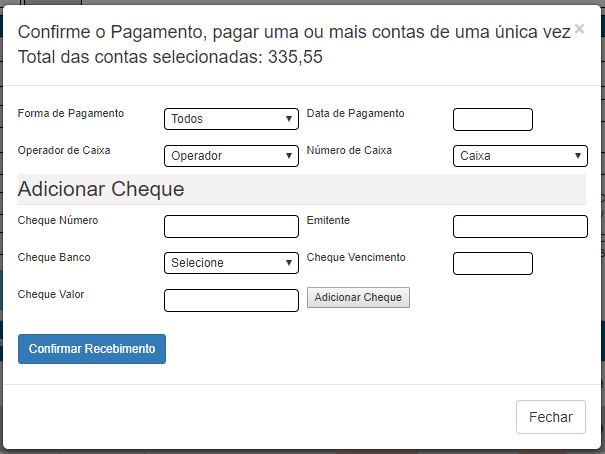Viewport: 605px width, 454px height.
Task: Expand the Operador de Caixa dropdown
Action: (x=231, y=156)
